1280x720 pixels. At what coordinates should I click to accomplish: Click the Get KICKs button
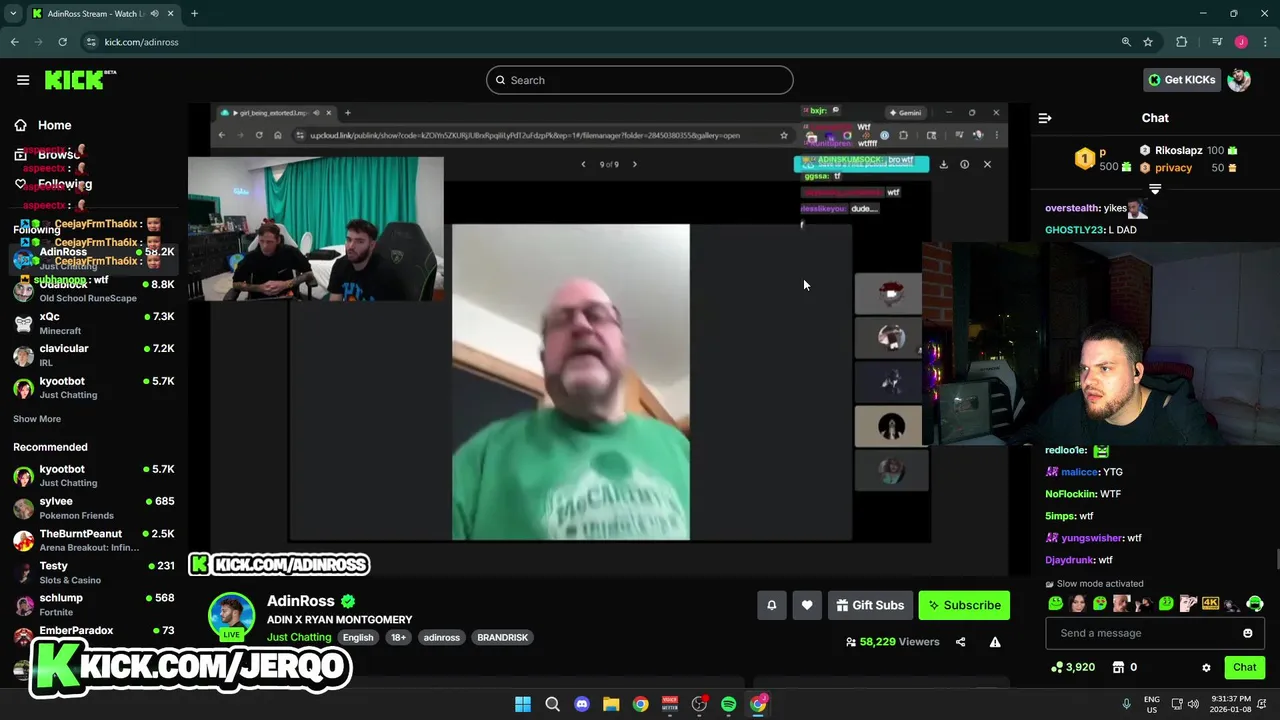click(x=1182, y=80)
